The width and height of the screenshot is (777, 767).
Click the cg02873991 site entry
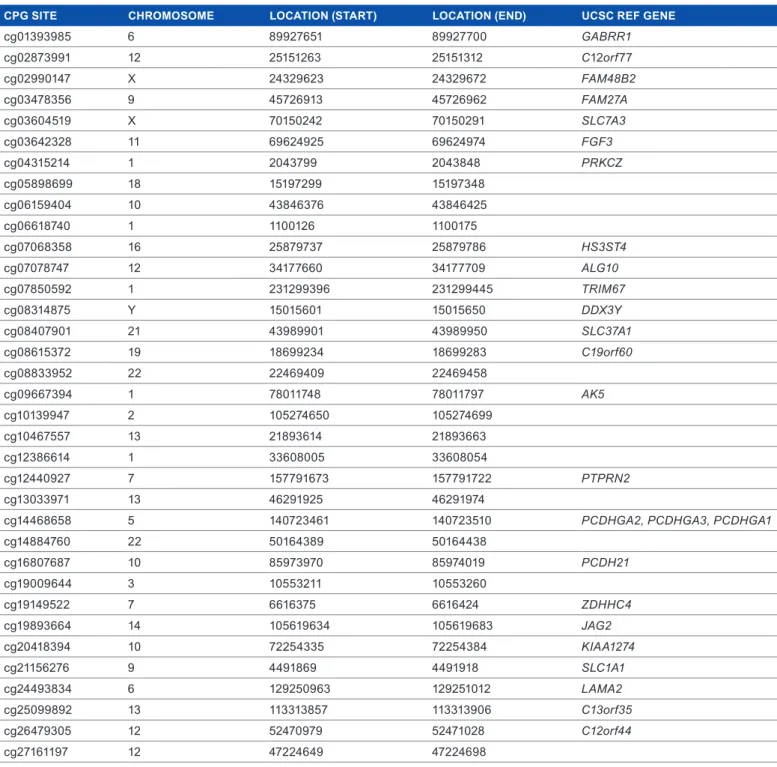(x=37, y=57)
